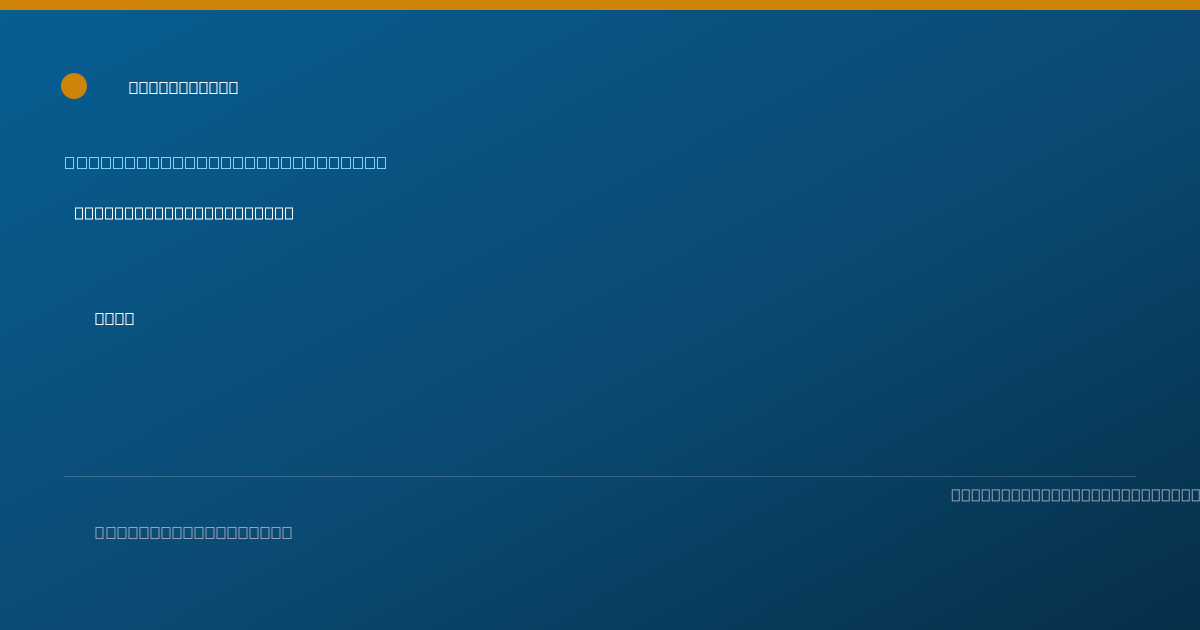Click the white subtitle line under the headline
The image size is (1200, 630).
coord(184,213)
